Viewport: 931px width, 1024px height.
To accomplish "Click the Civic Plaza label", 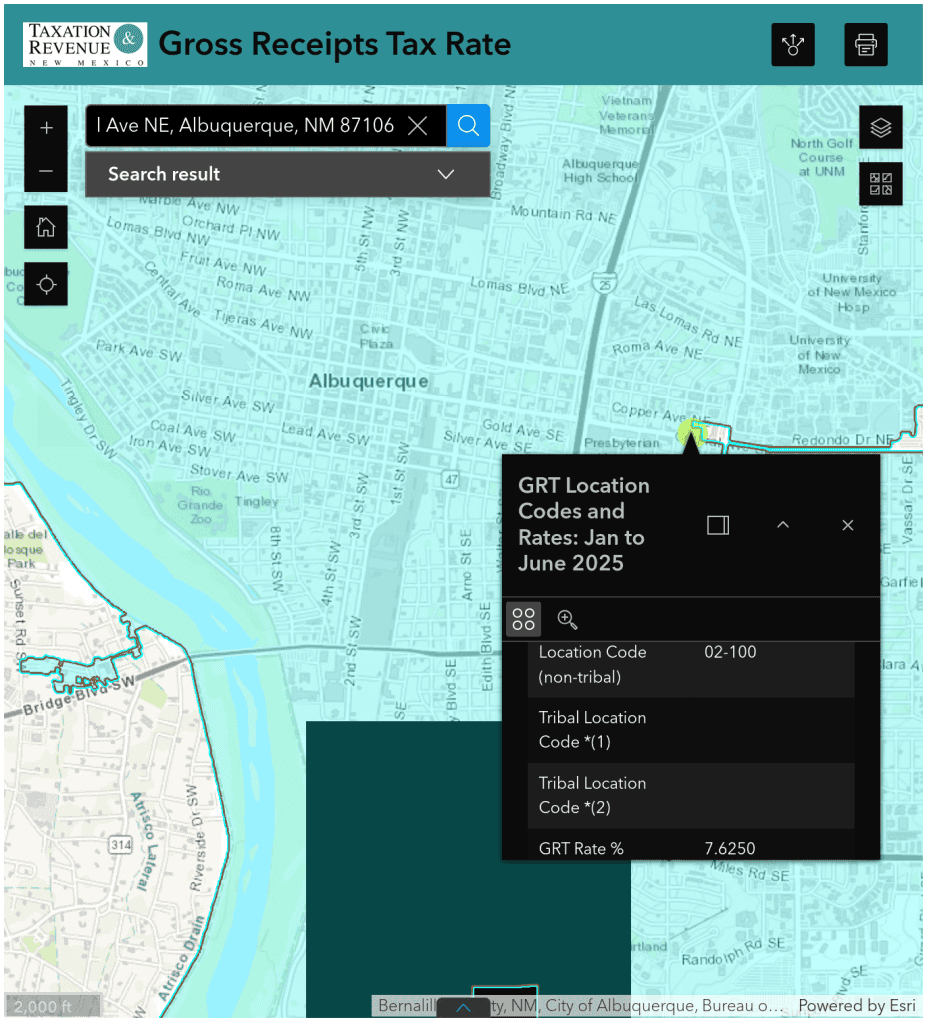I will click(x=378, y=338).
